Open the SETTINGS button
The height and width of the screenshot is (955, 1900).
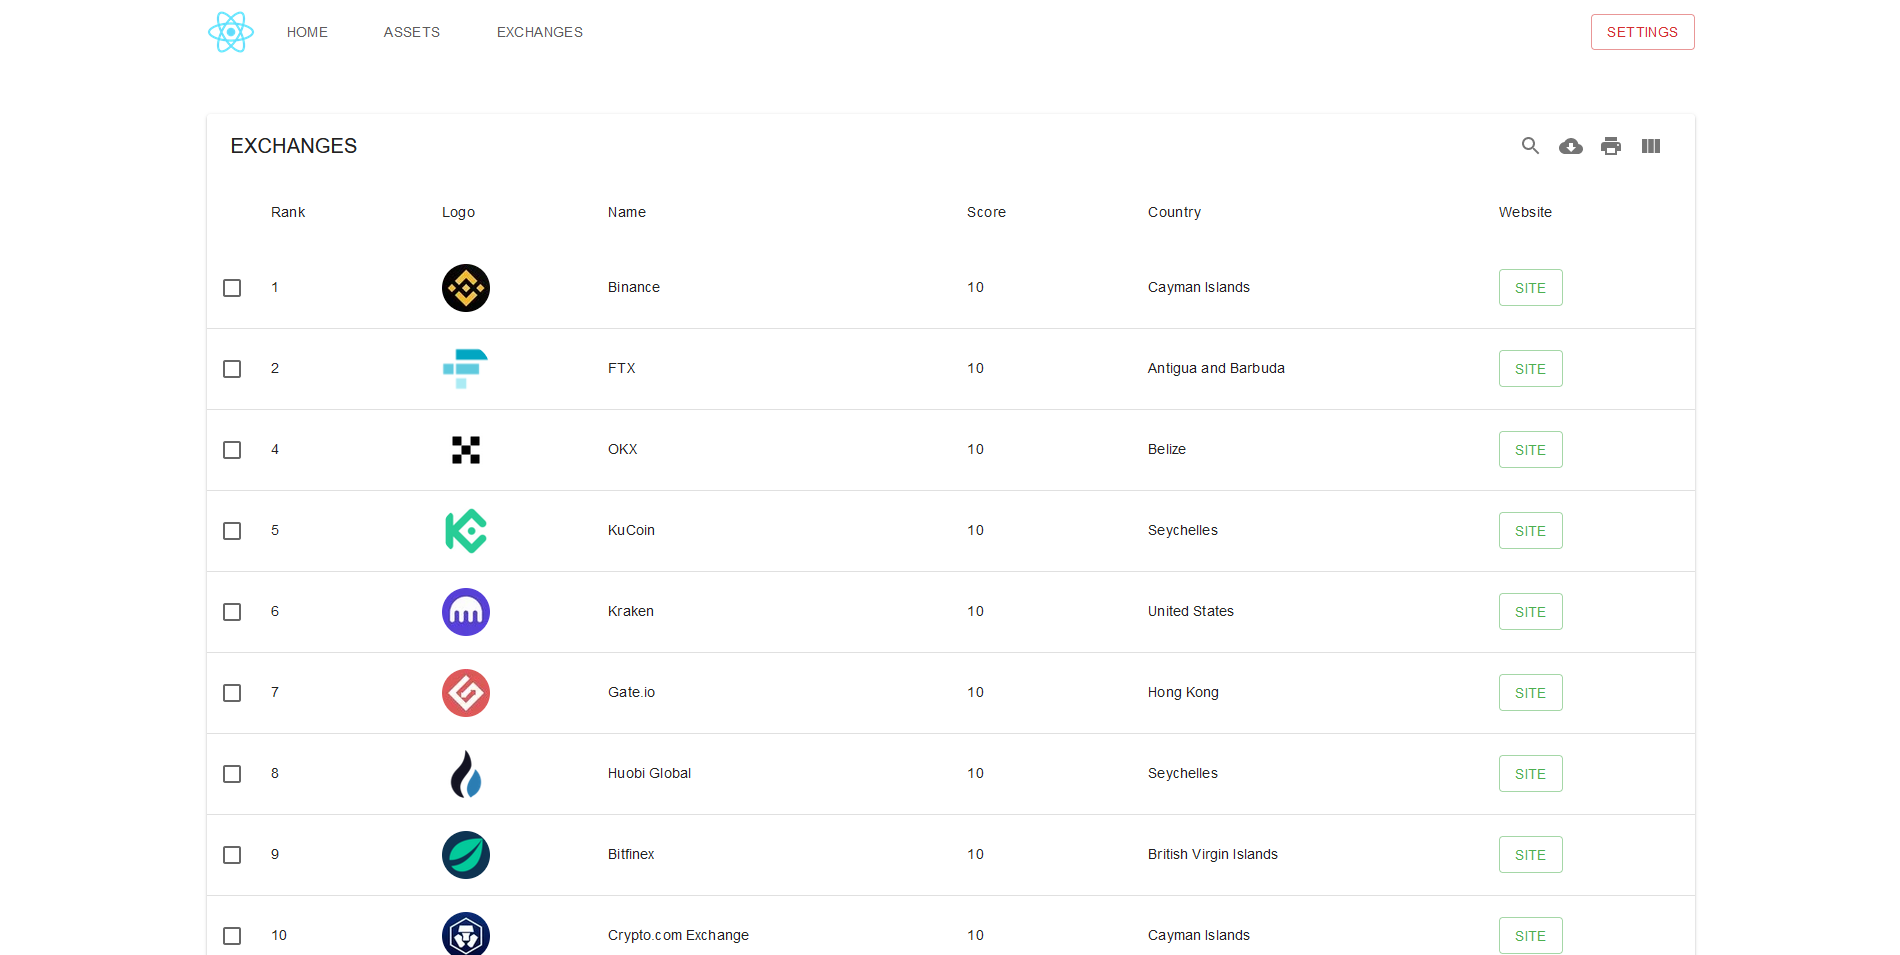click(1642, 31)
